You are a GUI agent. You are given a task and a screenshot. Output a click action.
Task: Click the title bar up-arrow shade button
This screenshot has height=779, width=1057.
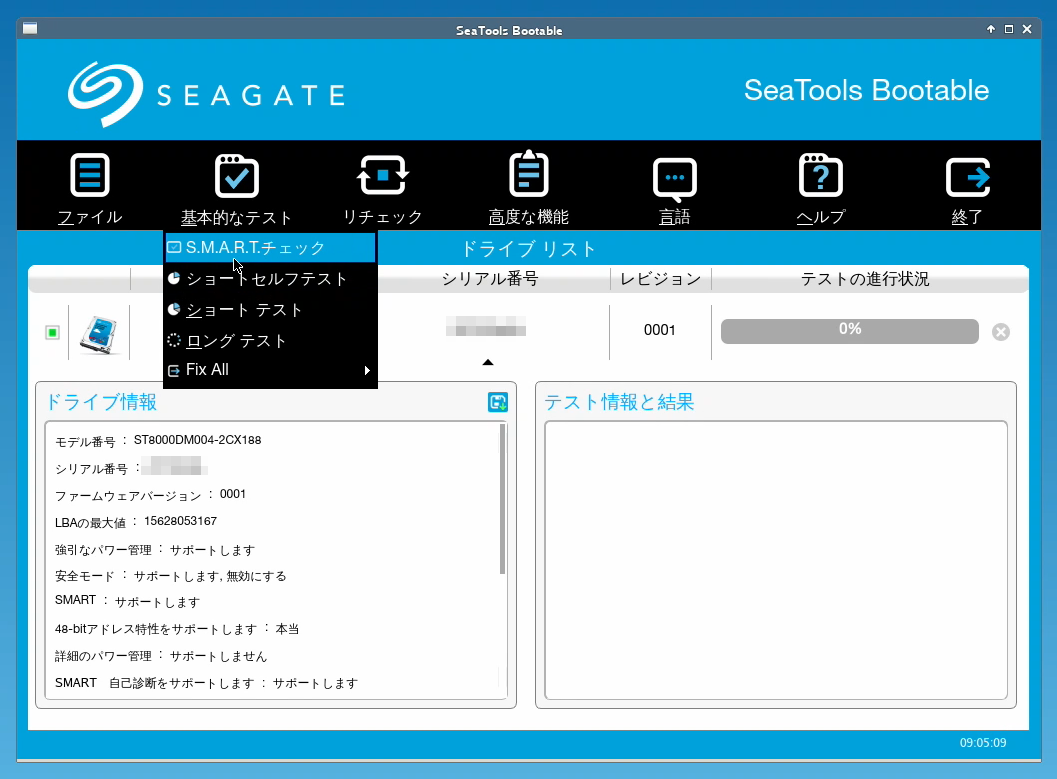coord(990,29)
